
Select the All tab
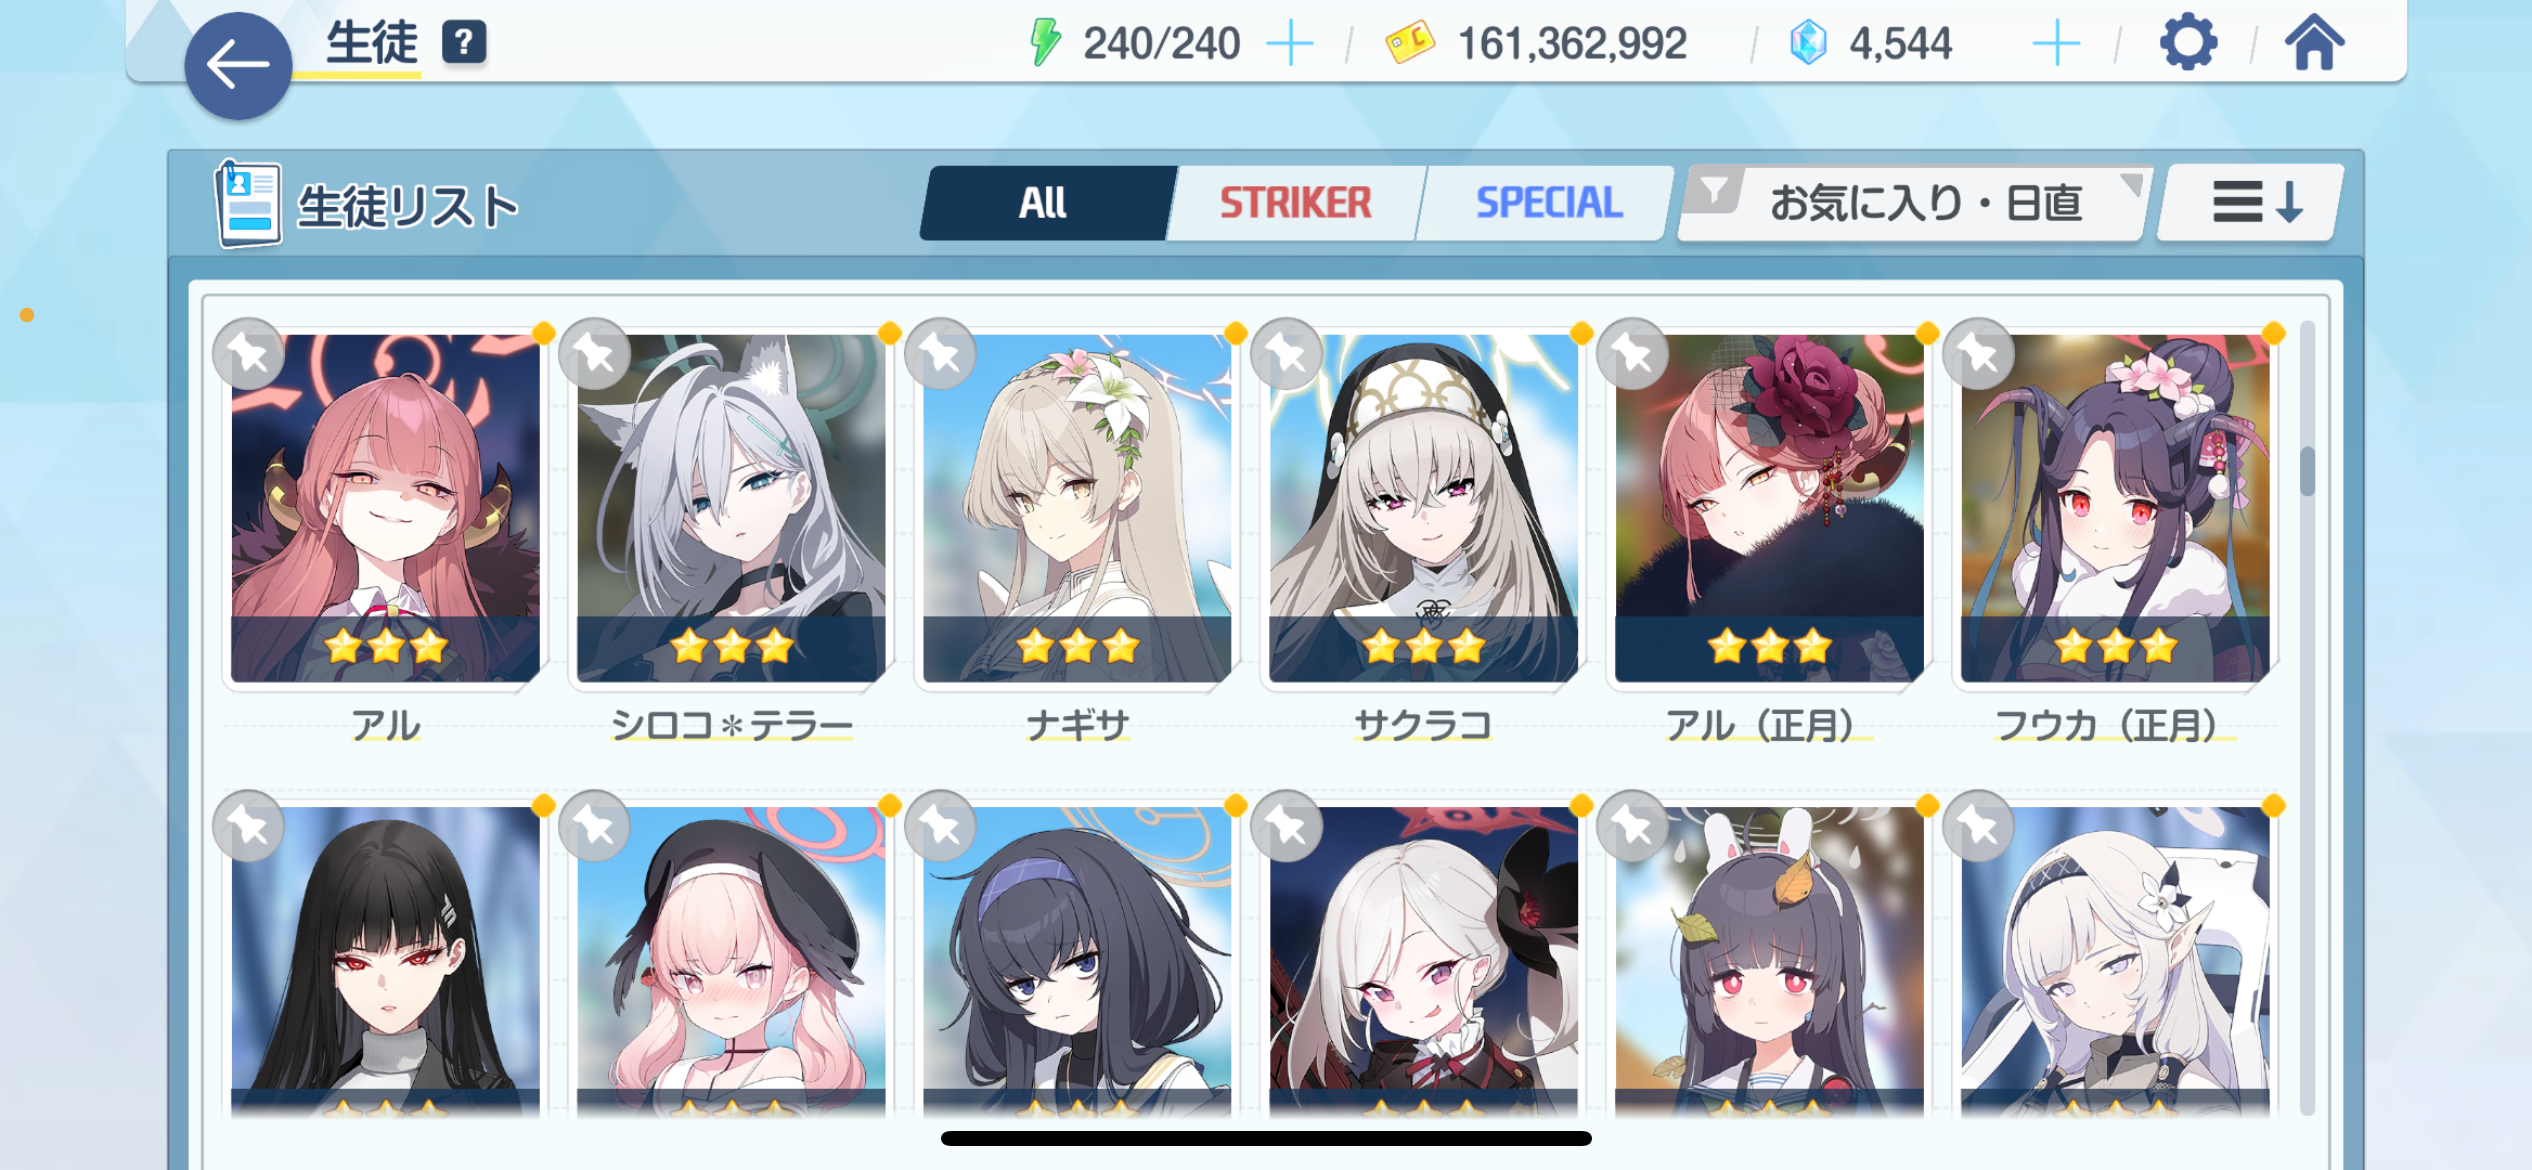pyautogui.click(x=1044, y=203)
